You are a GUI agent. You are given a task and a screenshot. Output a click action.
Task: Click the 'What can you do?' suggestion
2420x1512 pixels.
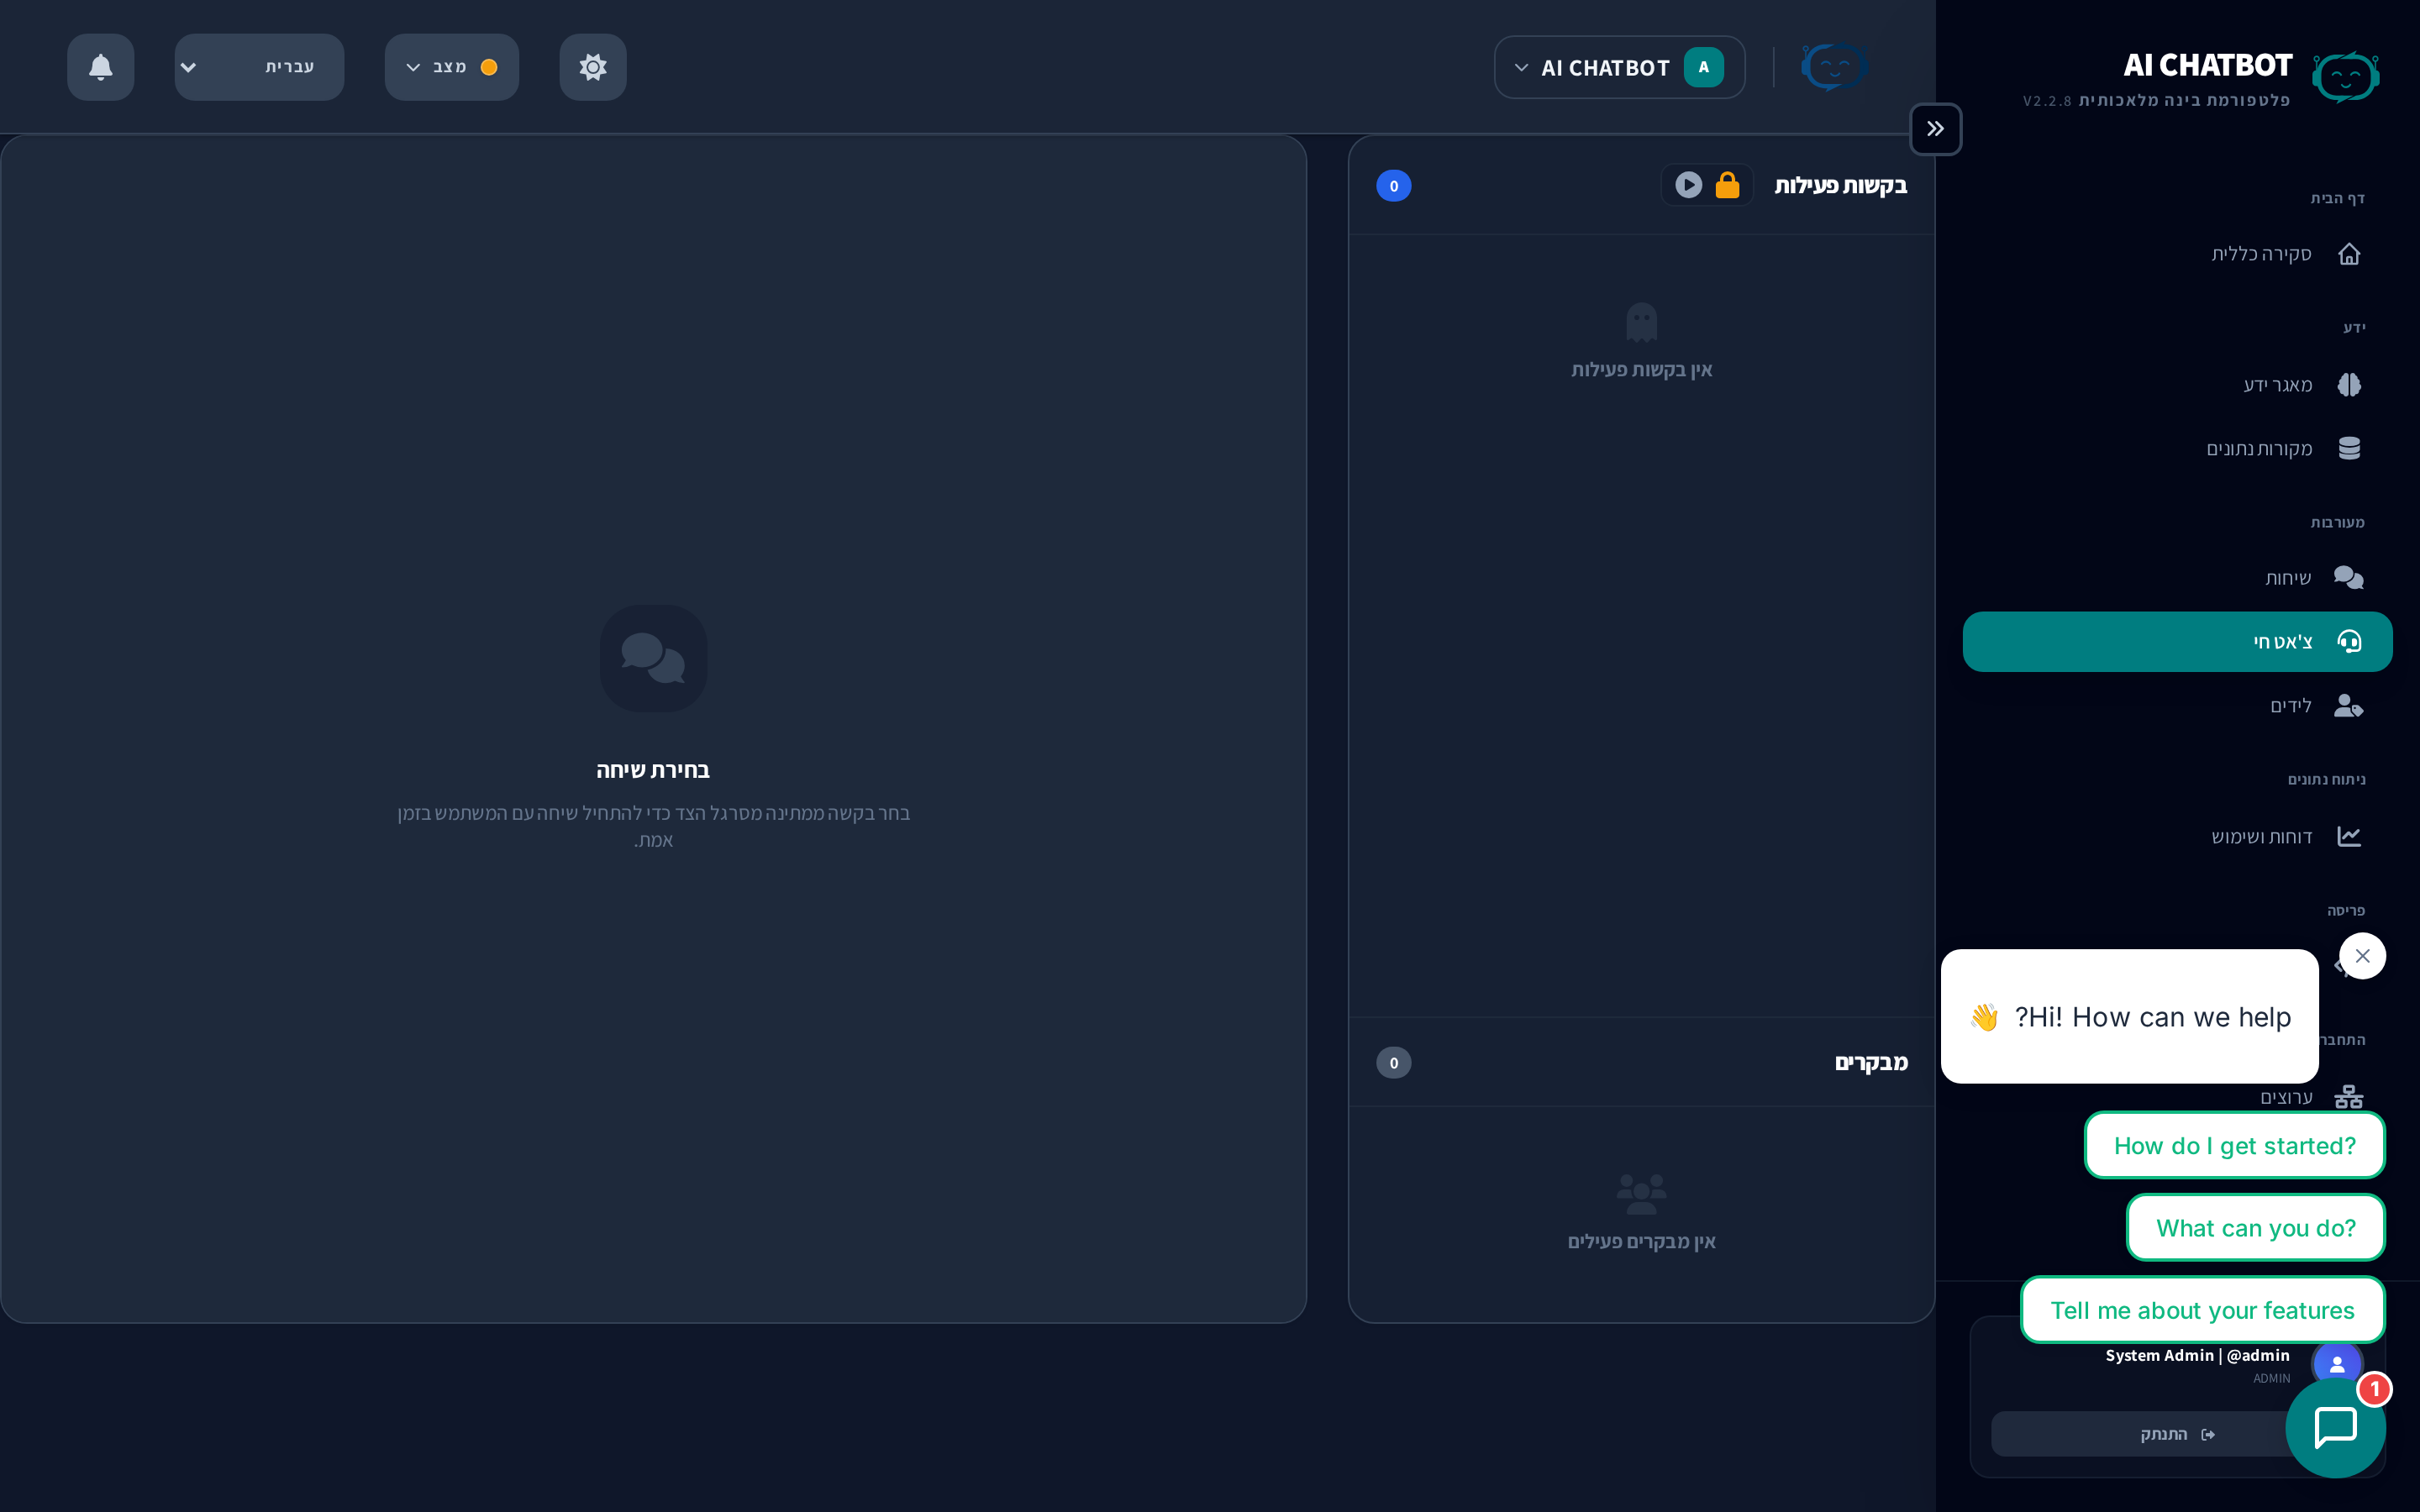click(2255, 1228)
